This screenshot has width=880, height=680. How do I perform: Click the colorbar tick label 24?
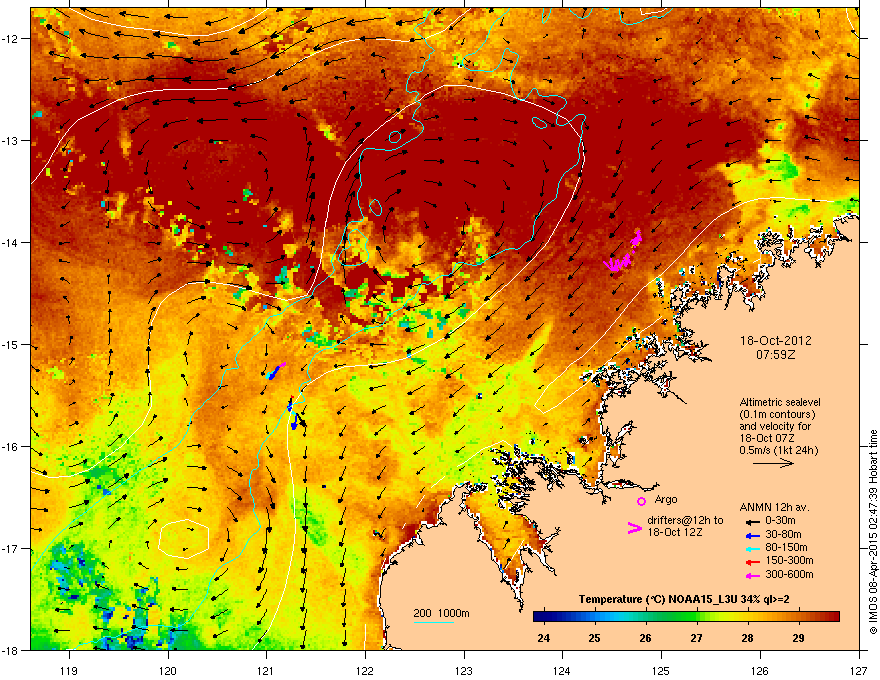coord(544,638)
